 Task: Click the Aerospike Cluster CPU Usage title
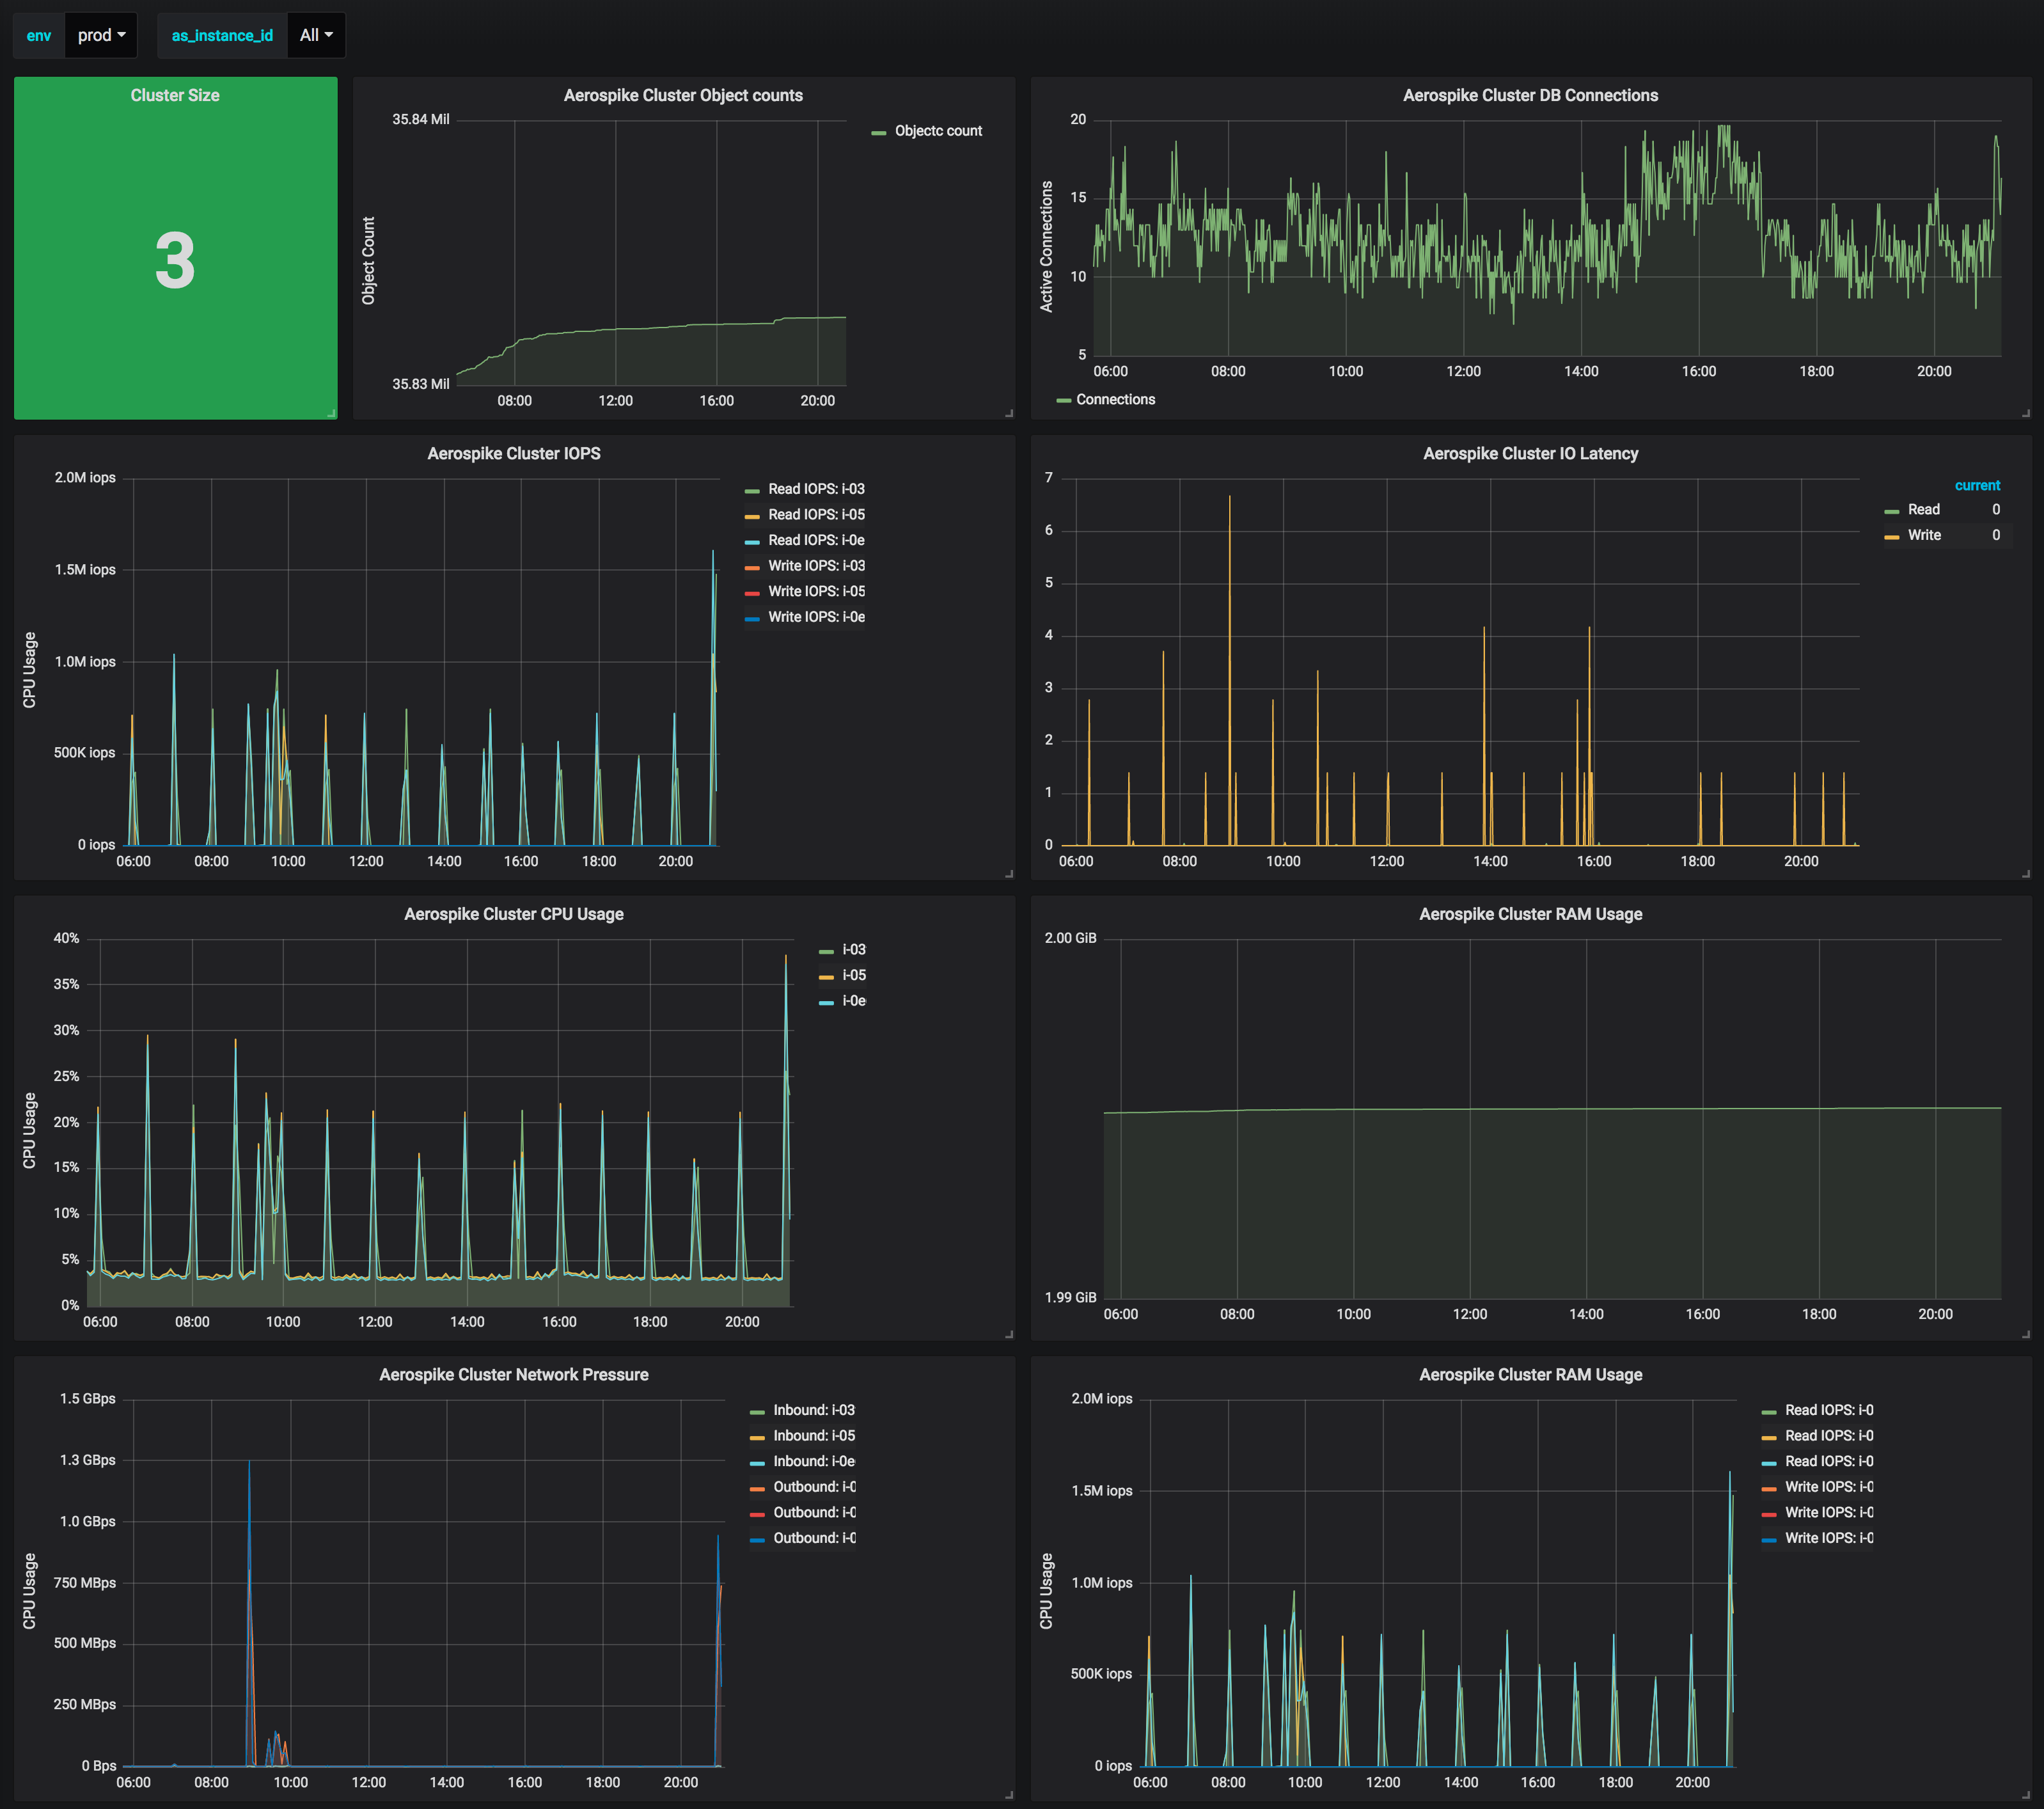(x=513, y=915)
